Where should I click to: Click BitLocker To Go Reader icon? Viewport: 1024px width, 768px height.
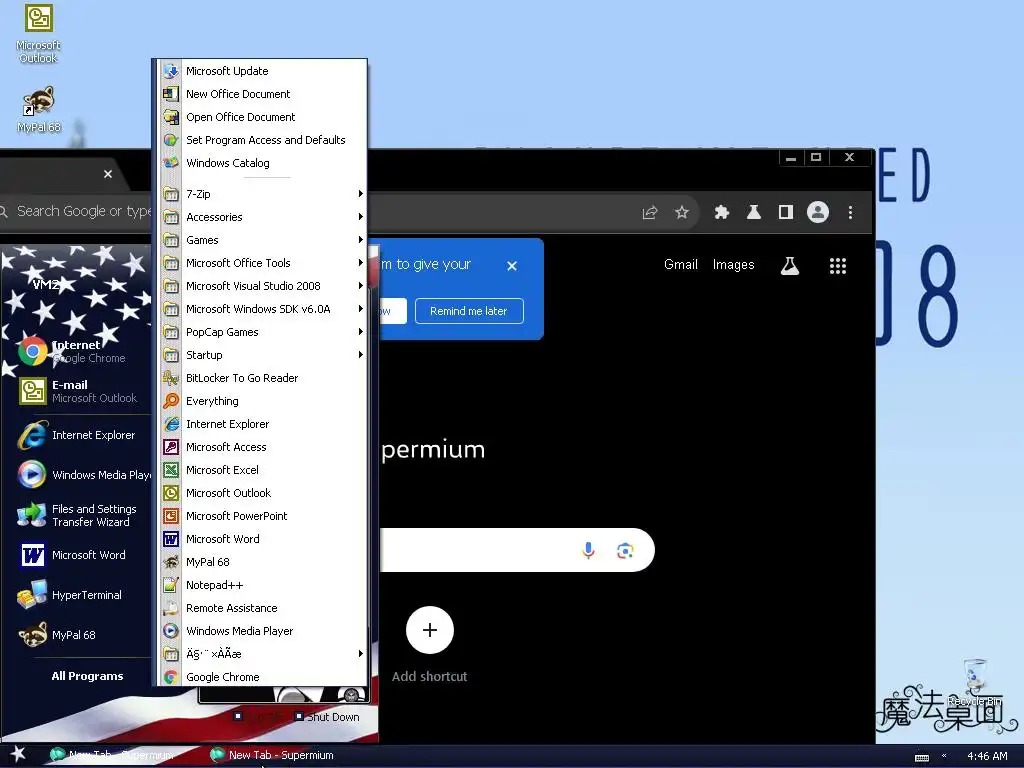[171, 377]
